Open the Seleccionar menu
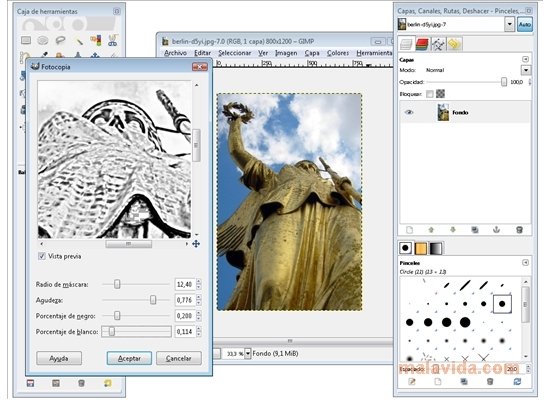Image resolution: width=550 pixels, height=400 pixels. pyautogui.click(x=235, y=53)
